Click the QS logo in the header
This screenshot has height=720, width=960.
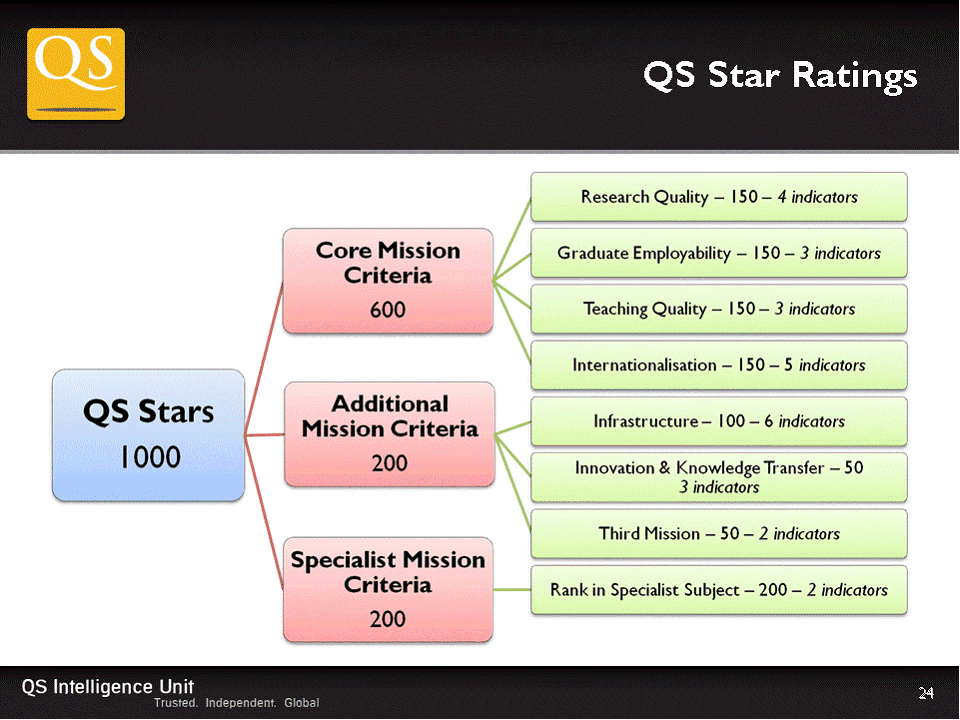(x=76, y=74)
